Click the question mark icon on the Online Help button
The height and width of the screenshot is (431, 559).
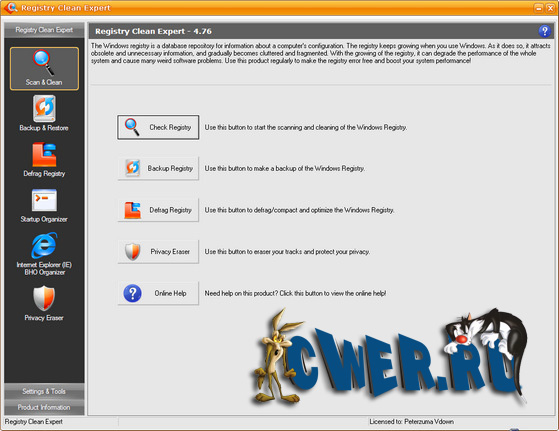coord(132,293)
